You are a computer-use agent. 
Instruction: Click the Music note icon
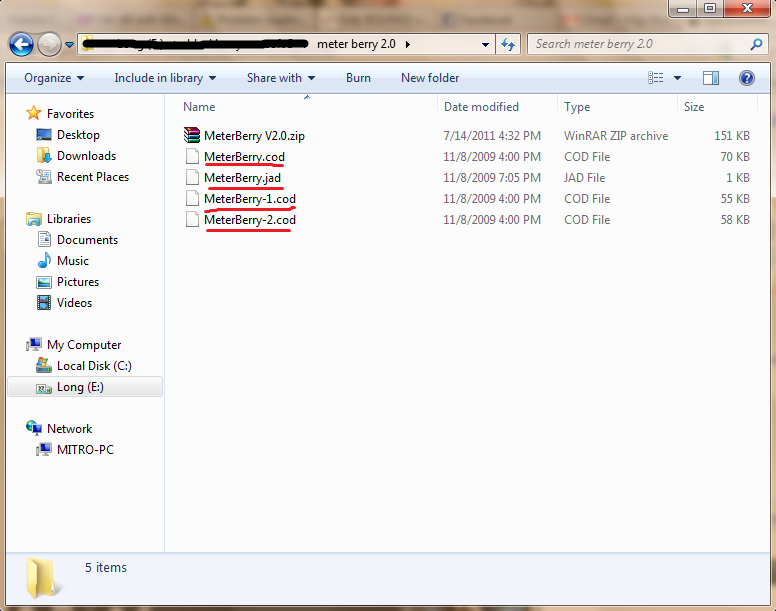[x=44, y=260]
